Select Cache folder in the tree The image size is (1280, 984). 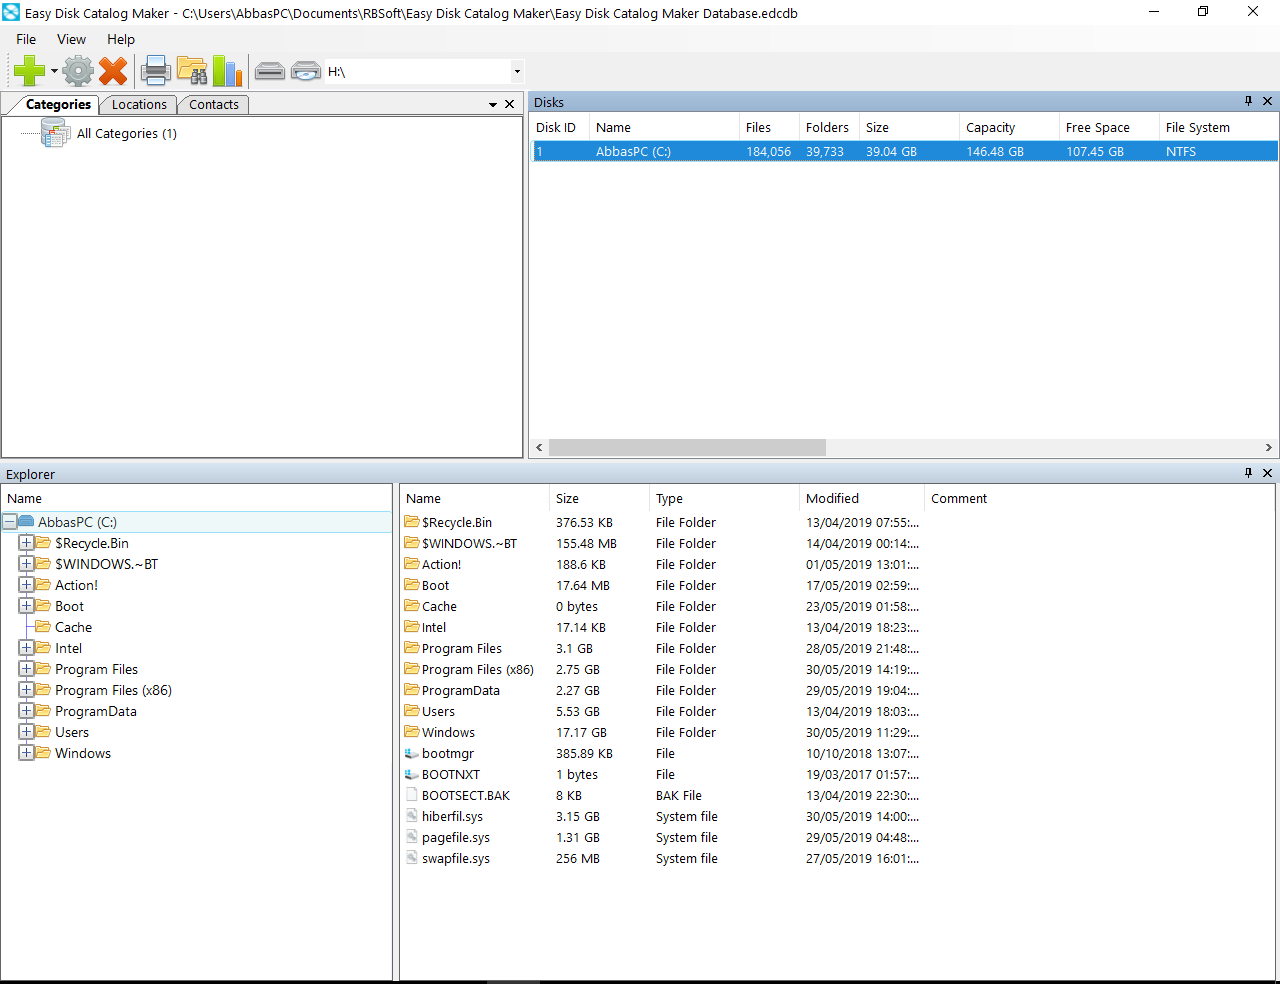[73, 627]
